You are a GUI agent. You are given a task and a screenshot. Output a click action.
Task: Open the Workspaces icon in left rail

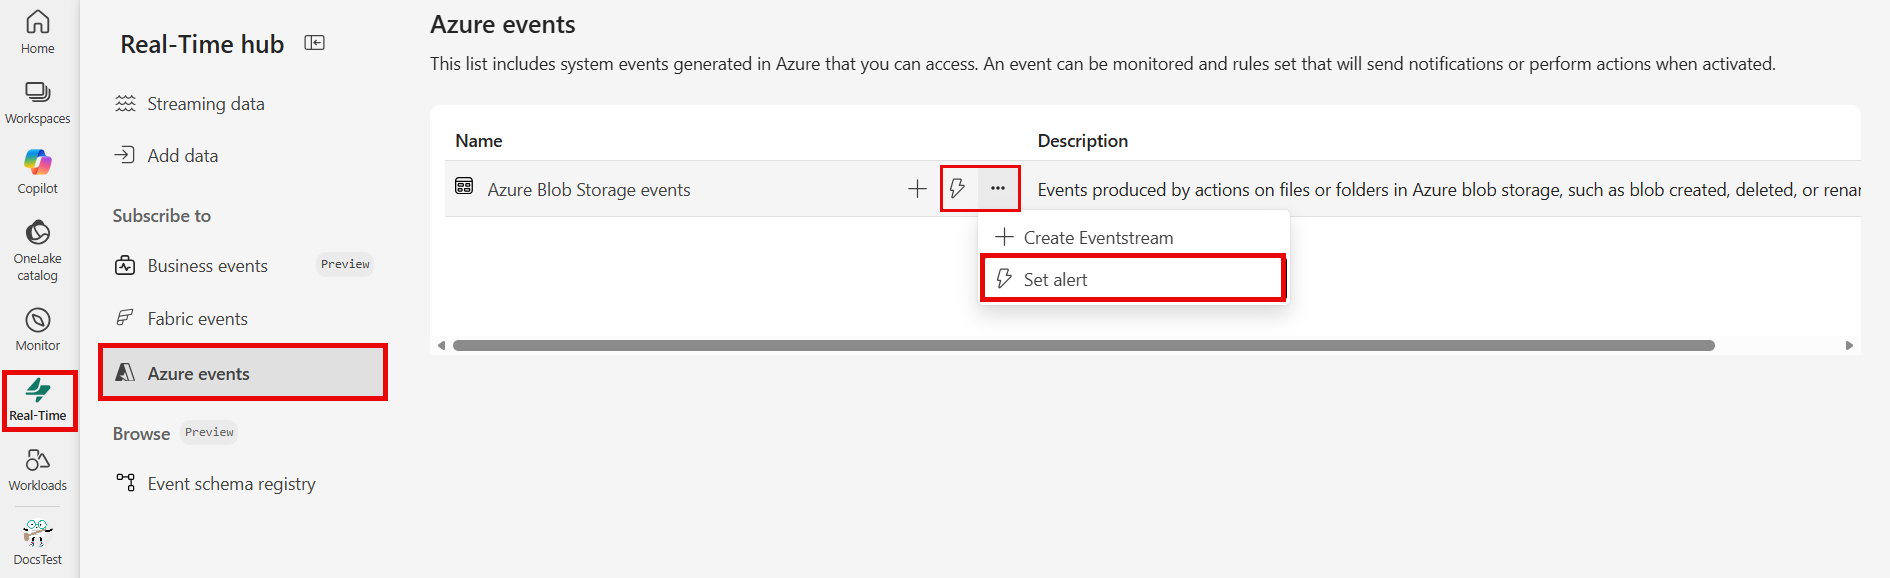coord(38,102)
